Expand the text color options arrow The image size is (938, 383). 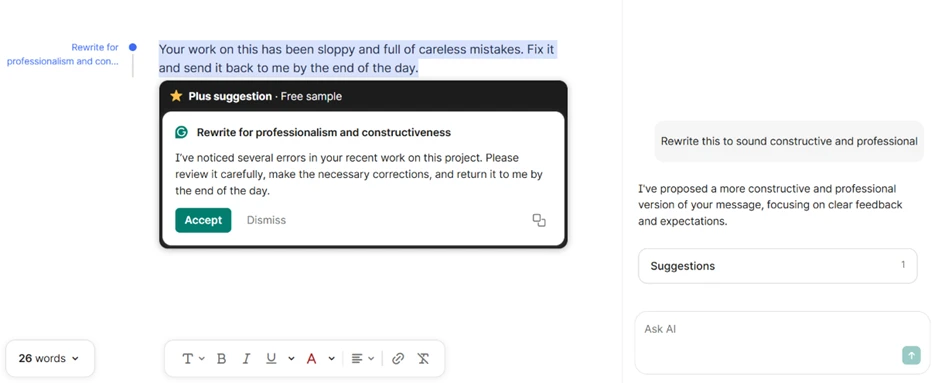click(x=331, y=358)
